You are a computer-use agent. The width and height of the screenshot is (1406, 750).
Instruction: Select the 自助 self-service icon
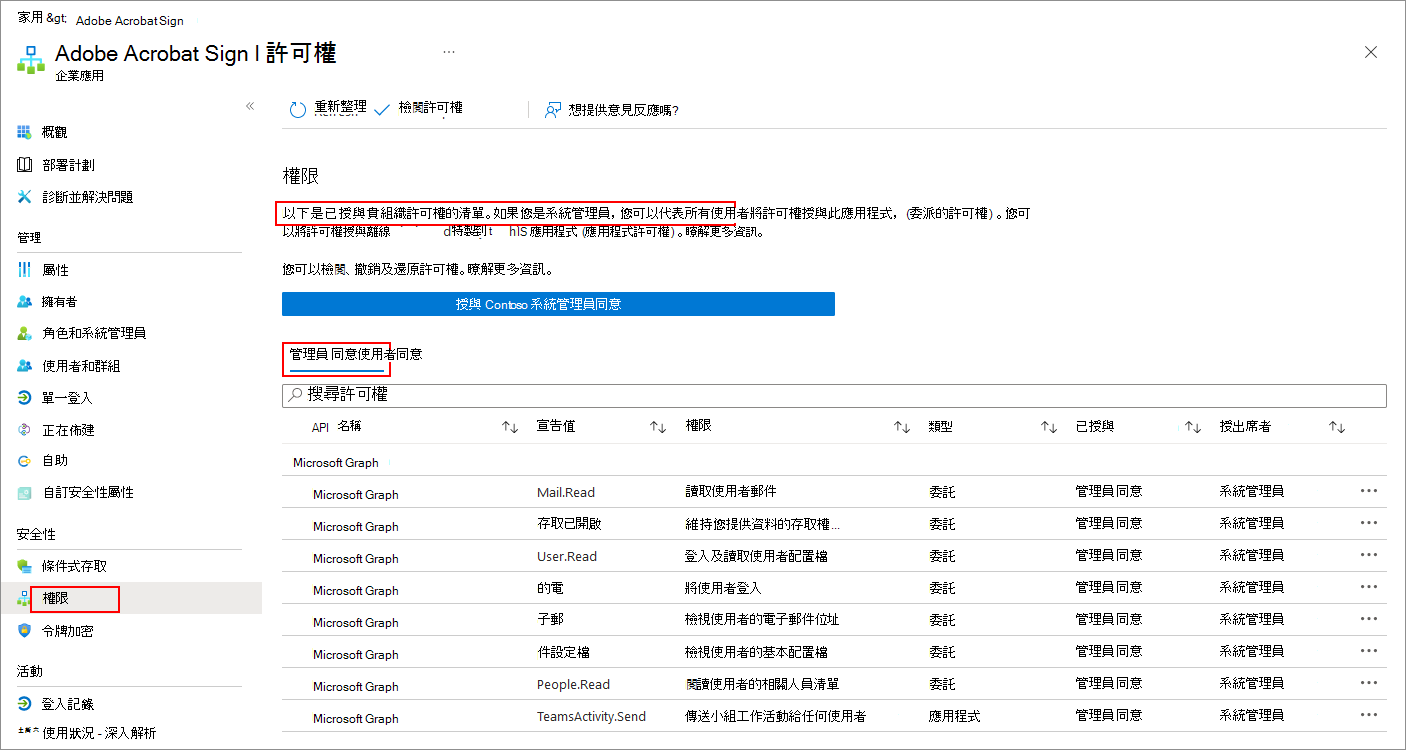click(25, 461)
